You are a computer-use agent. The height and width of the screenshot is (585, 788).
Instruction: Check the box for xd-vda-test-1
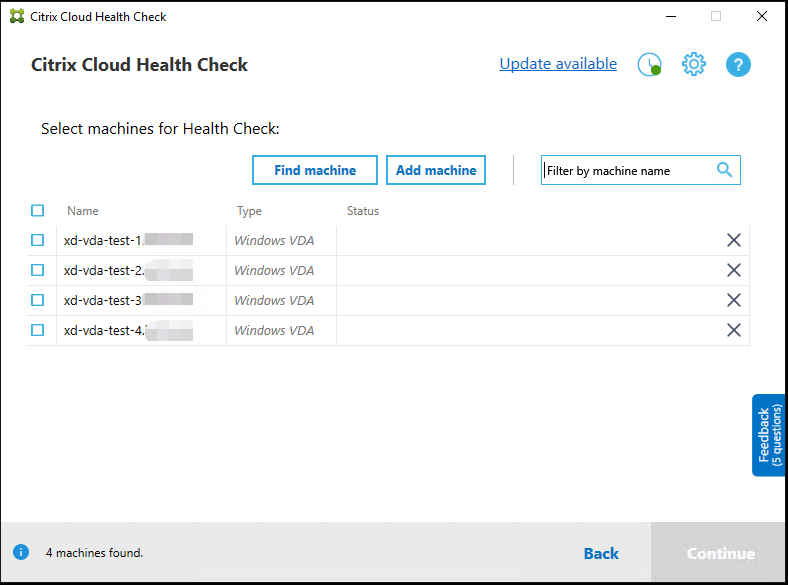pyautogui.click(x=38, y=240)
